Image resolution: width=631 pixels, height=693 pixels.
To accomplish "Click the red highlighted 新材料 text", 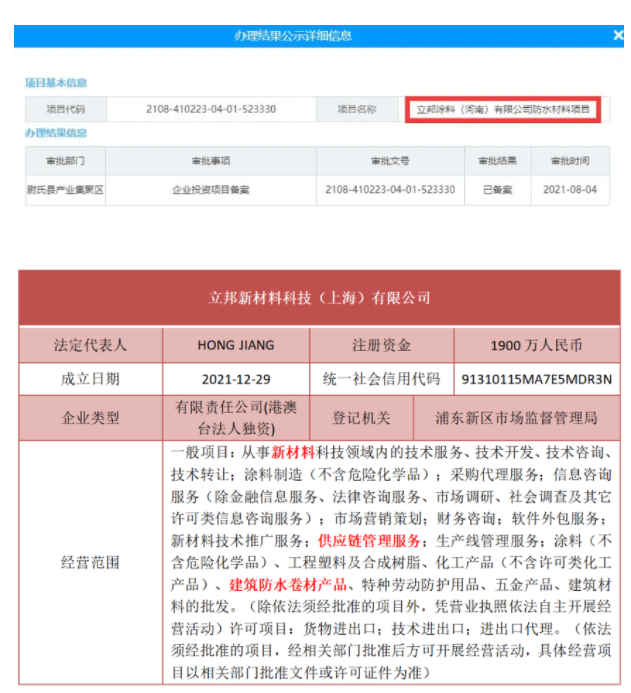I will coord(293,452).
